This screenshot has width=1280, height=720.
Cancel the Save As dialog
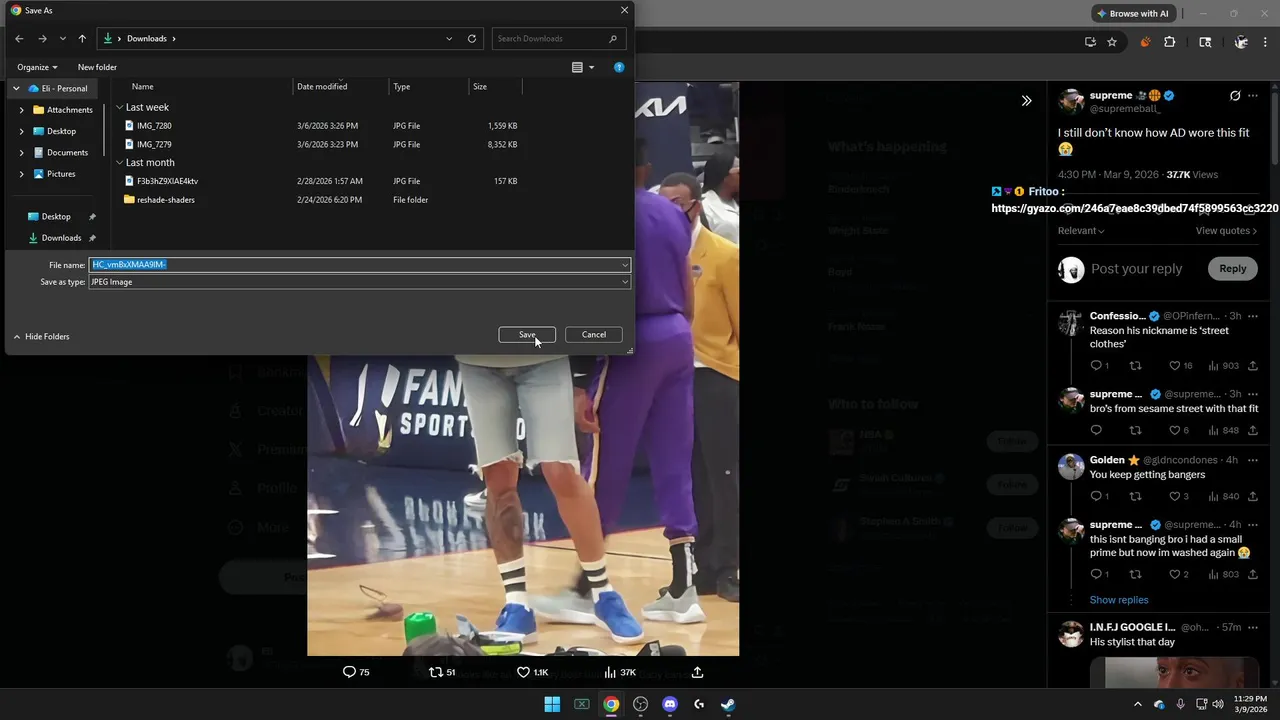pos(594,334)
